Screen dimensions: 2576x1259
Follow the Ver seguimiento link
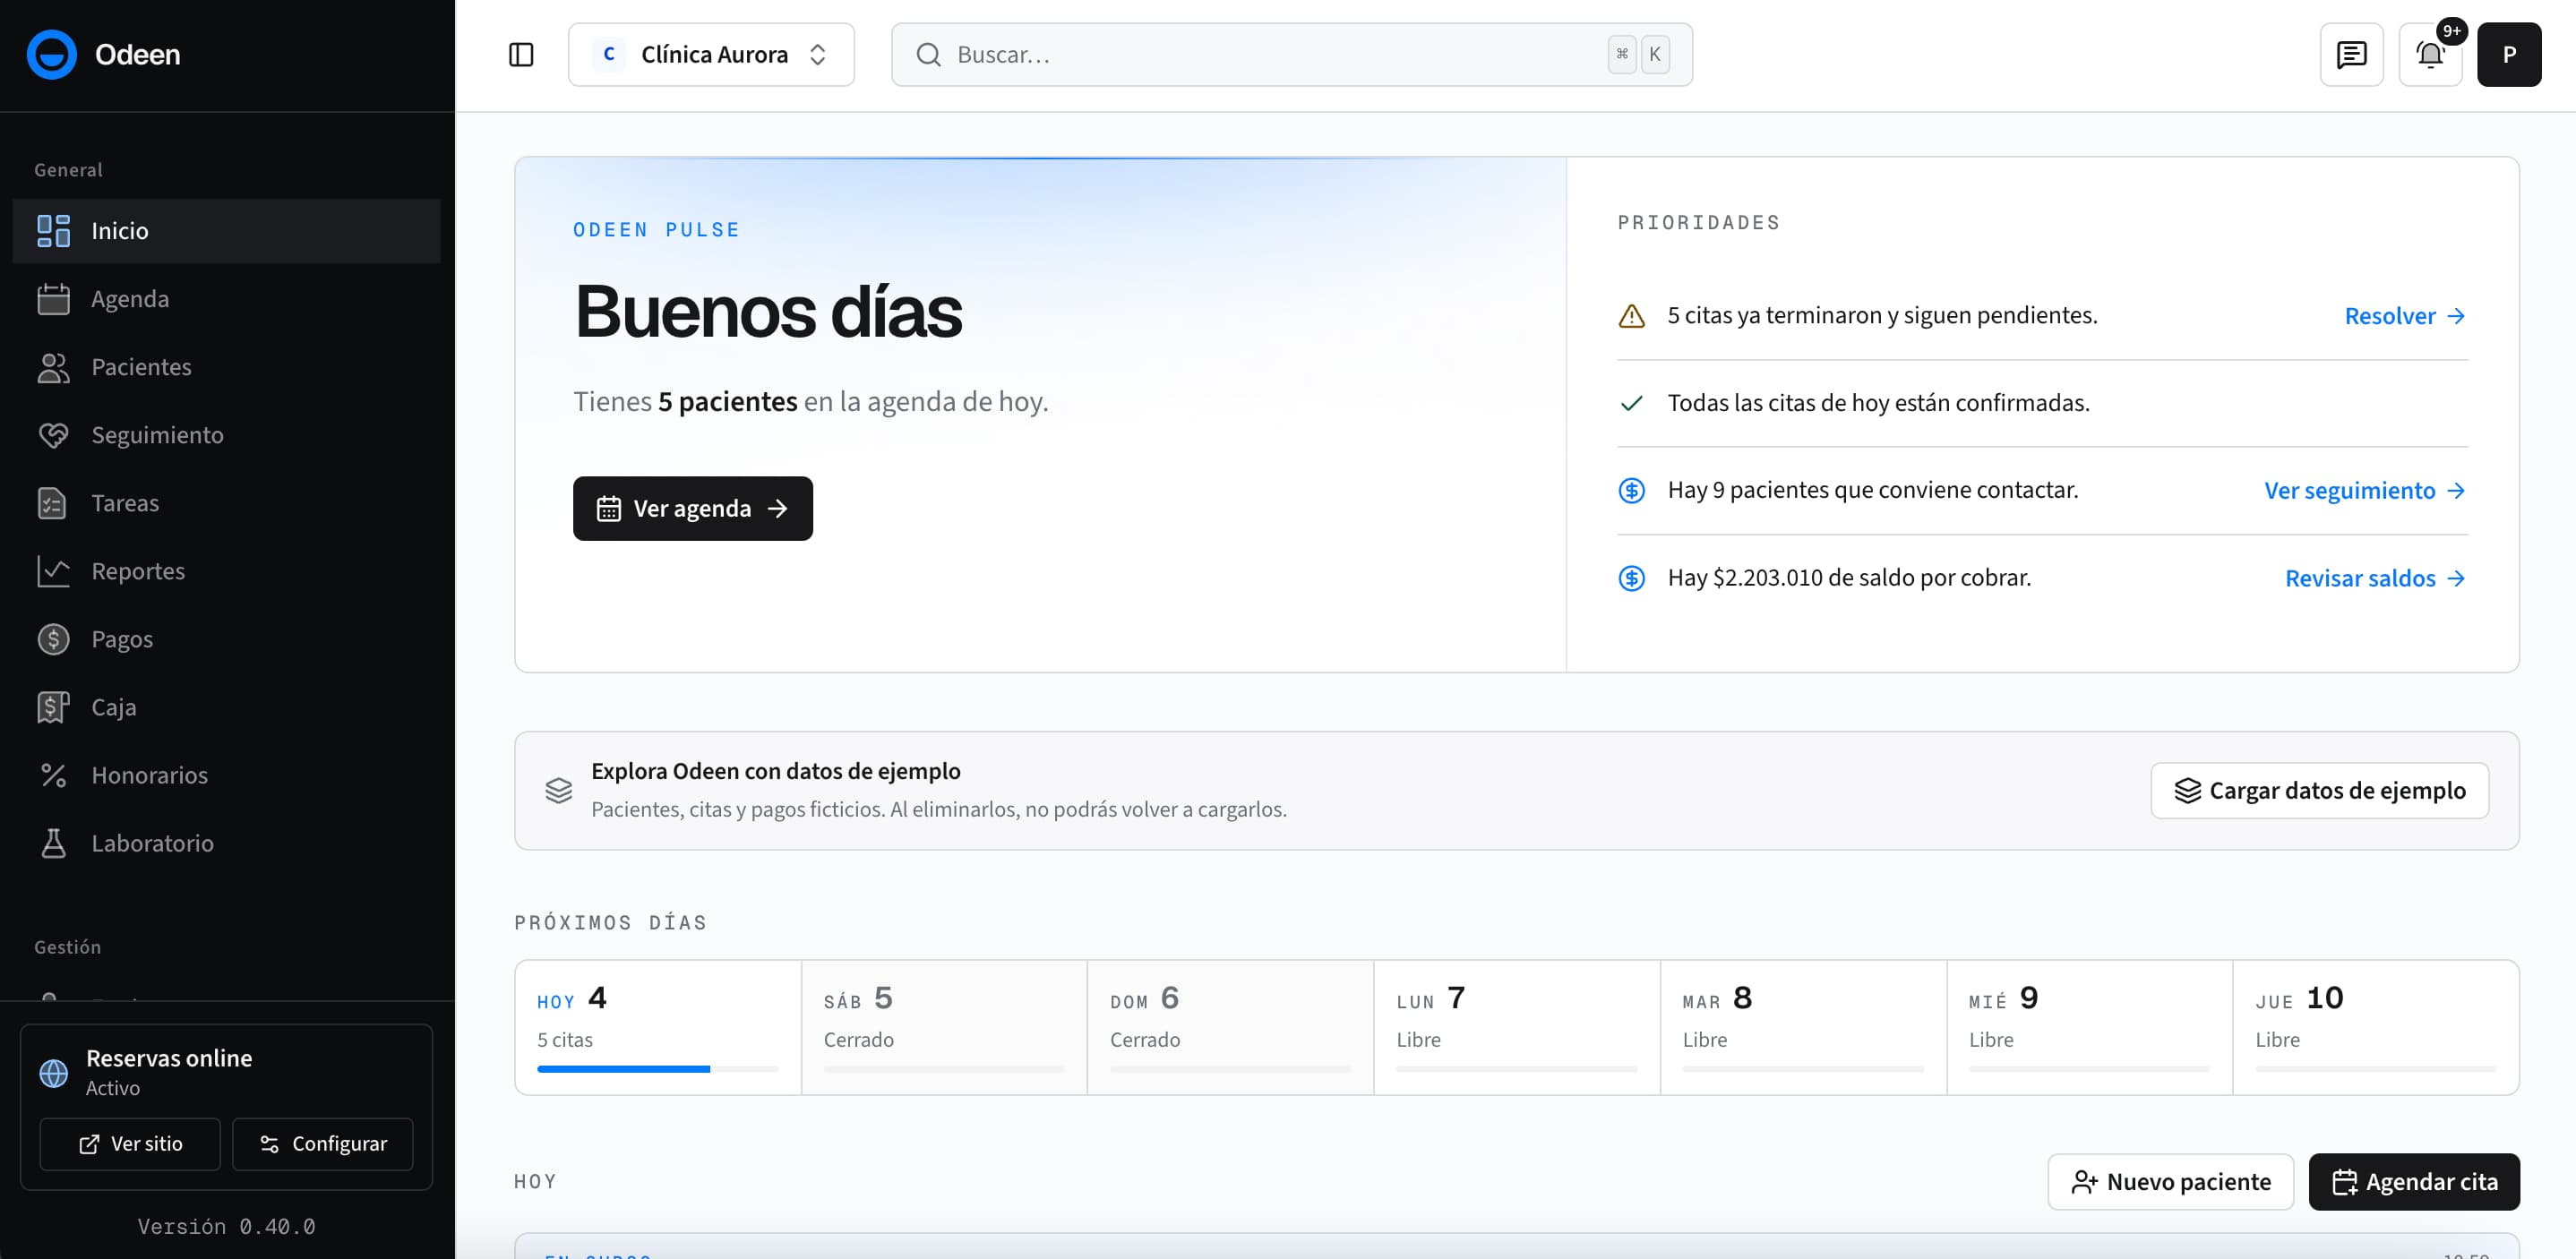click(2365, 490)
